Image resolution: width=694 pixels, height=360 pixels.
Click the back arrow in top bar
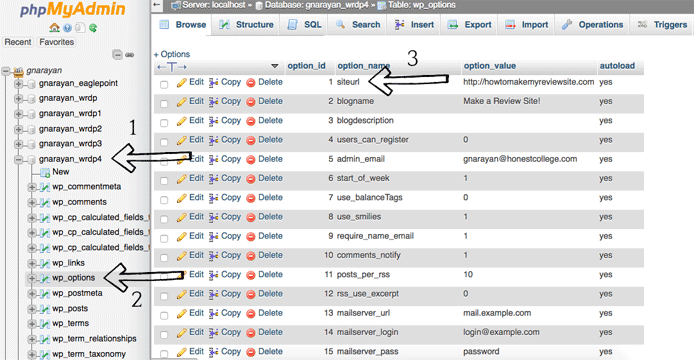pyautogui.click(x=157, y=5)
